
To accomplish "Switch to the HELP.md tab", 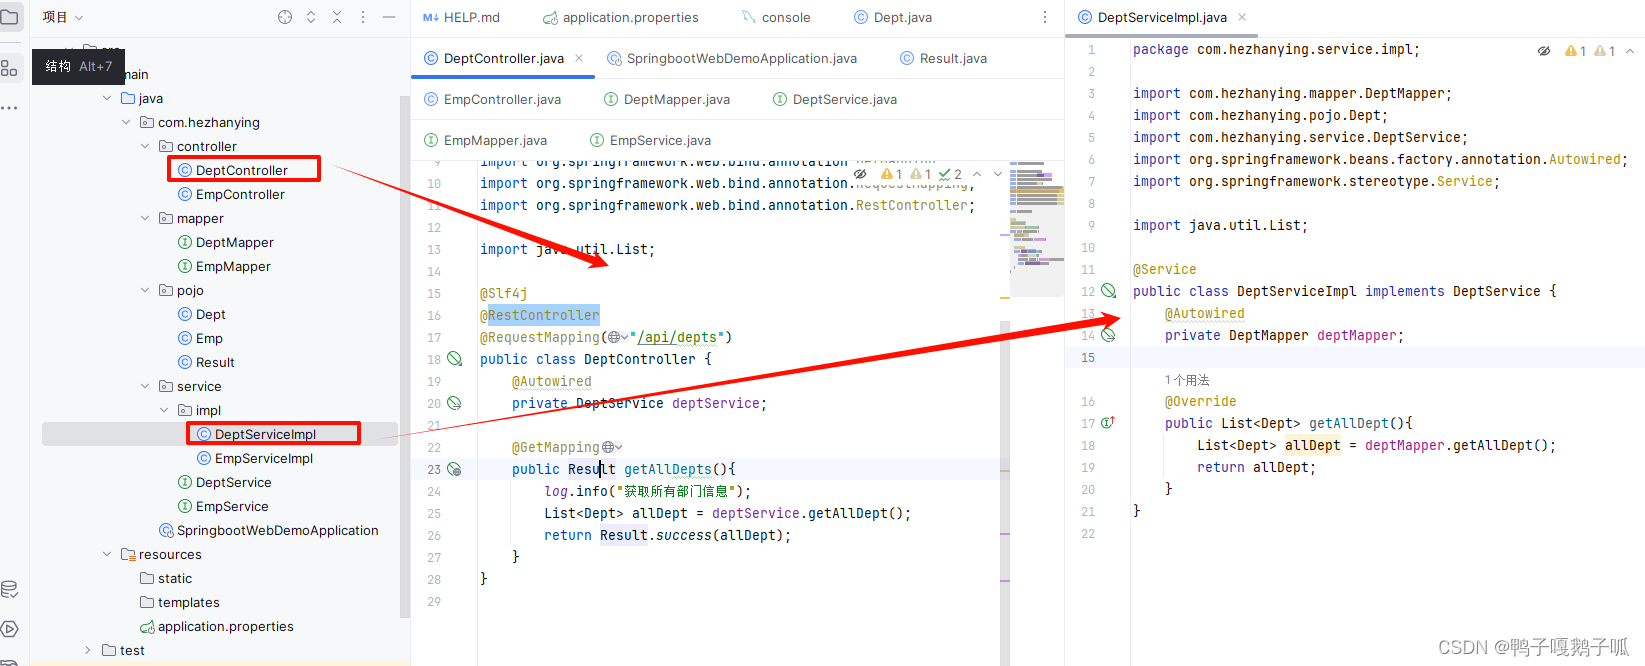I will point(461,17).
